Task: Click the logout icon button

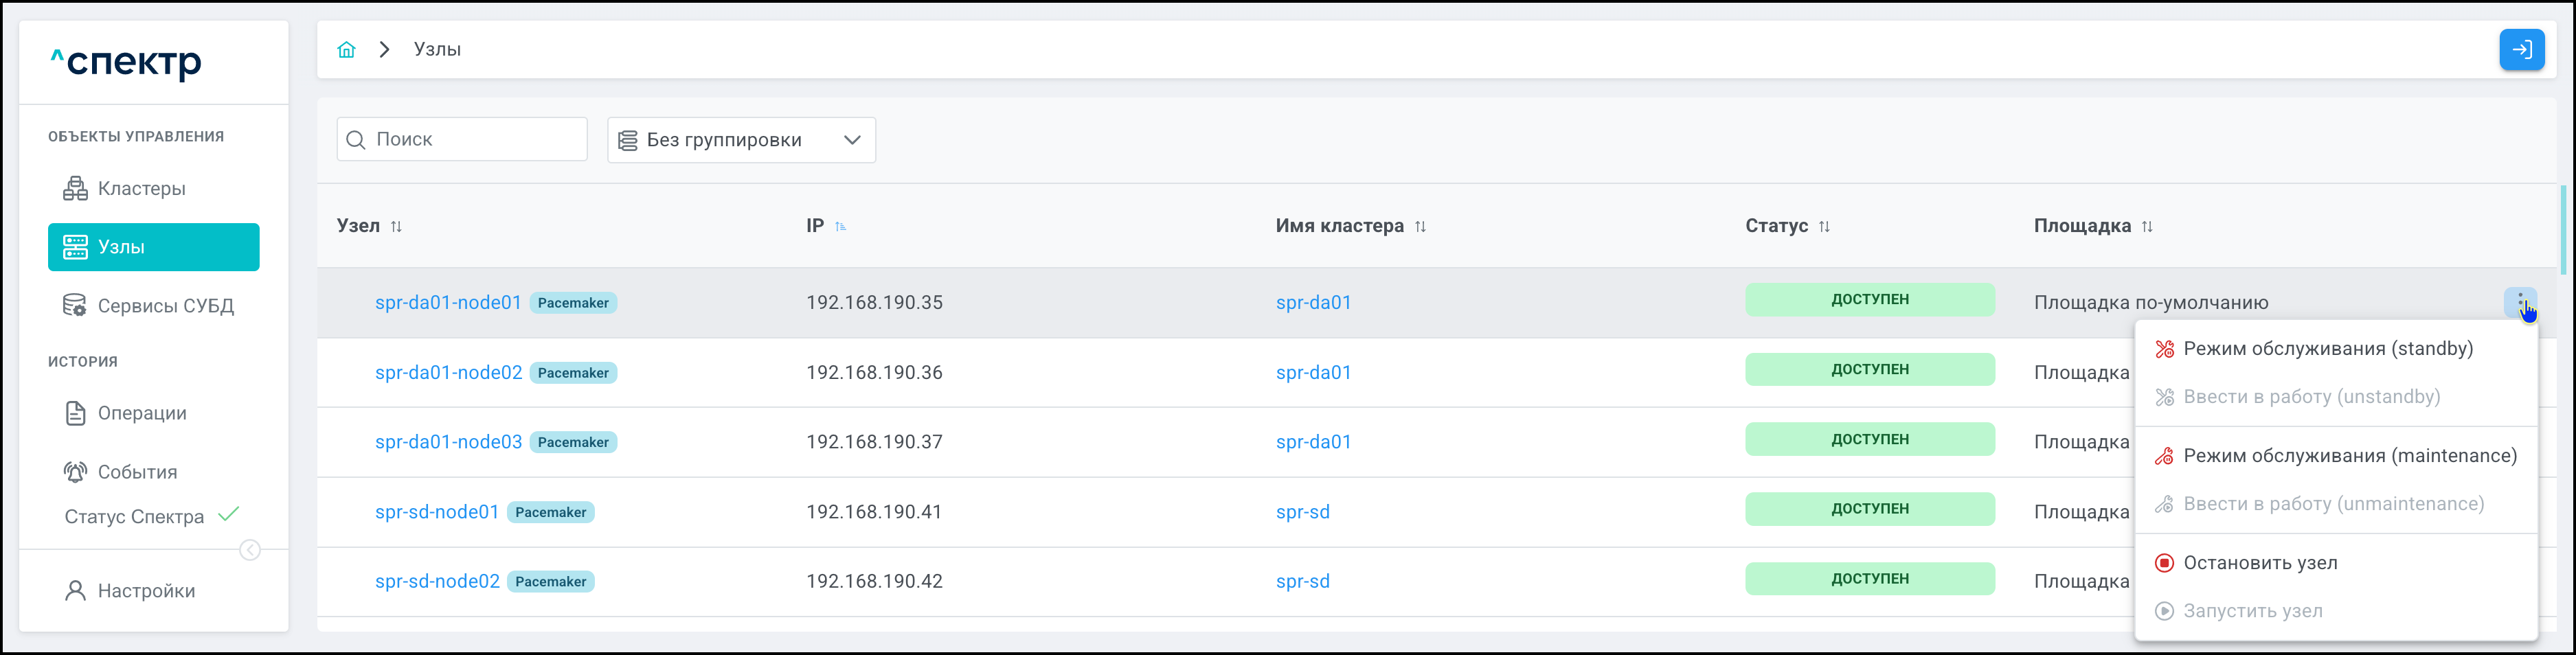Action: (2521, 50)
